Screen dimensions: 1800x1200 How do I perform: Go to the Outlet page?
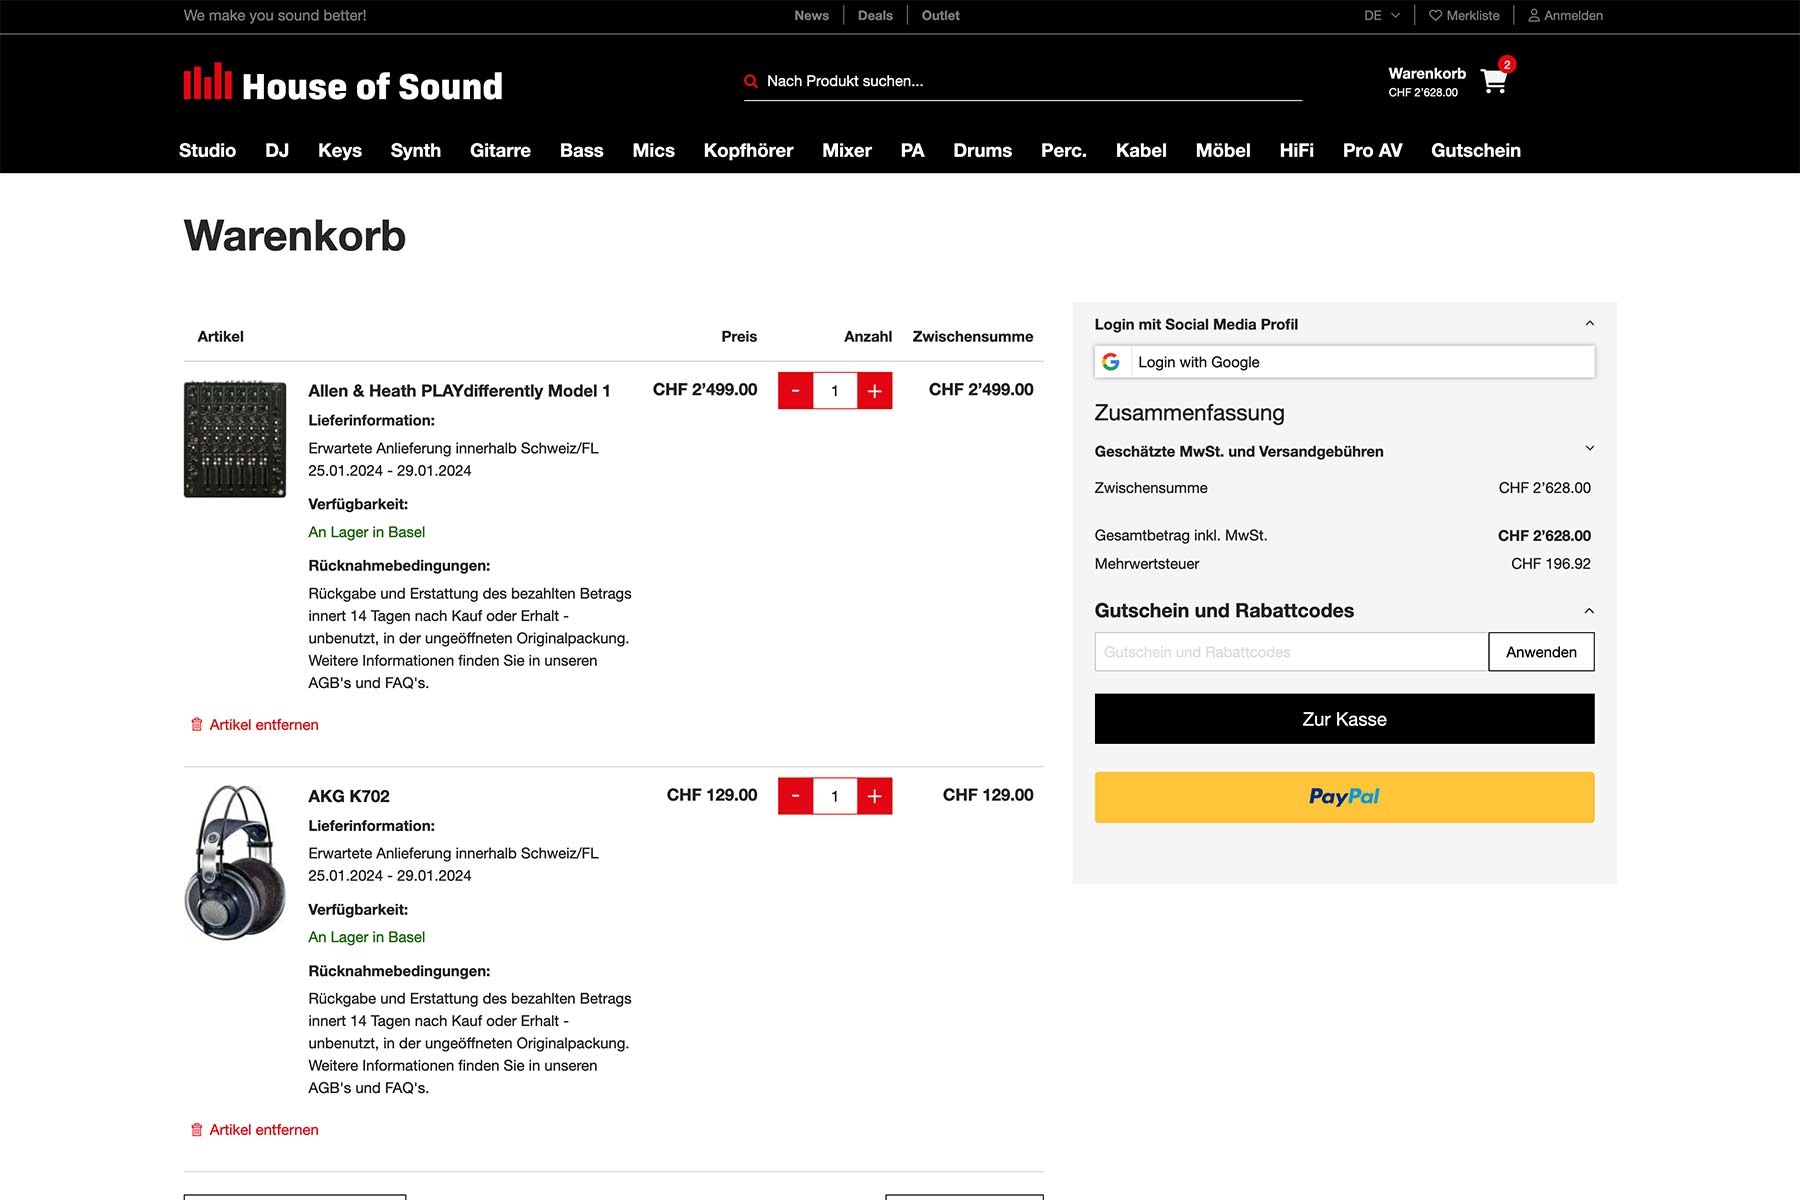[x=940, y=15]
